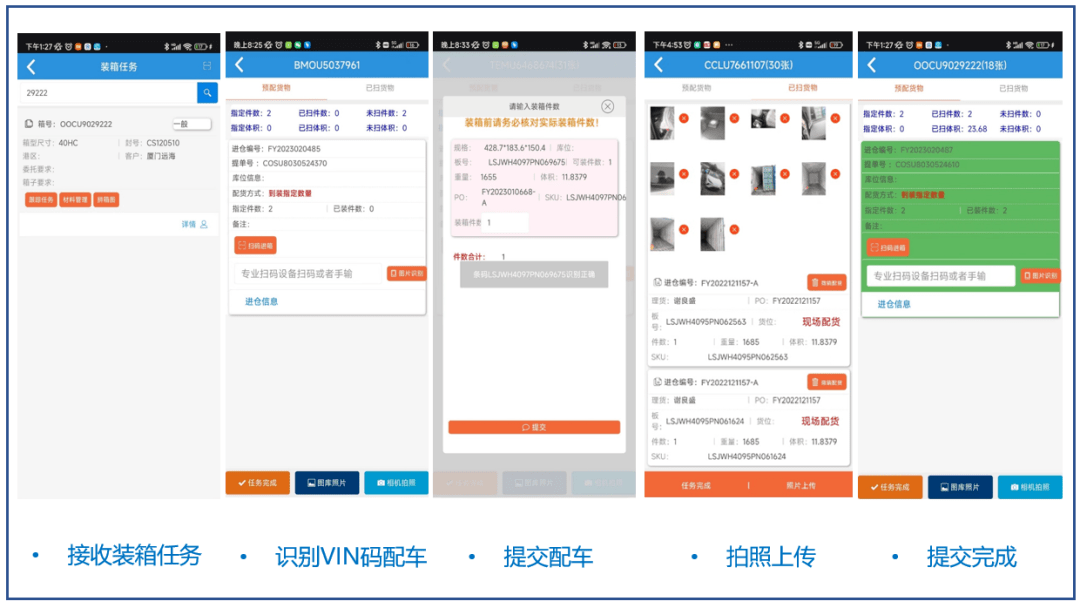This screenshot has width=1080, height=608.
Task: Click gray 条码LSJWH4097PN069675识别正确 bar
Action: pos(534,274)
